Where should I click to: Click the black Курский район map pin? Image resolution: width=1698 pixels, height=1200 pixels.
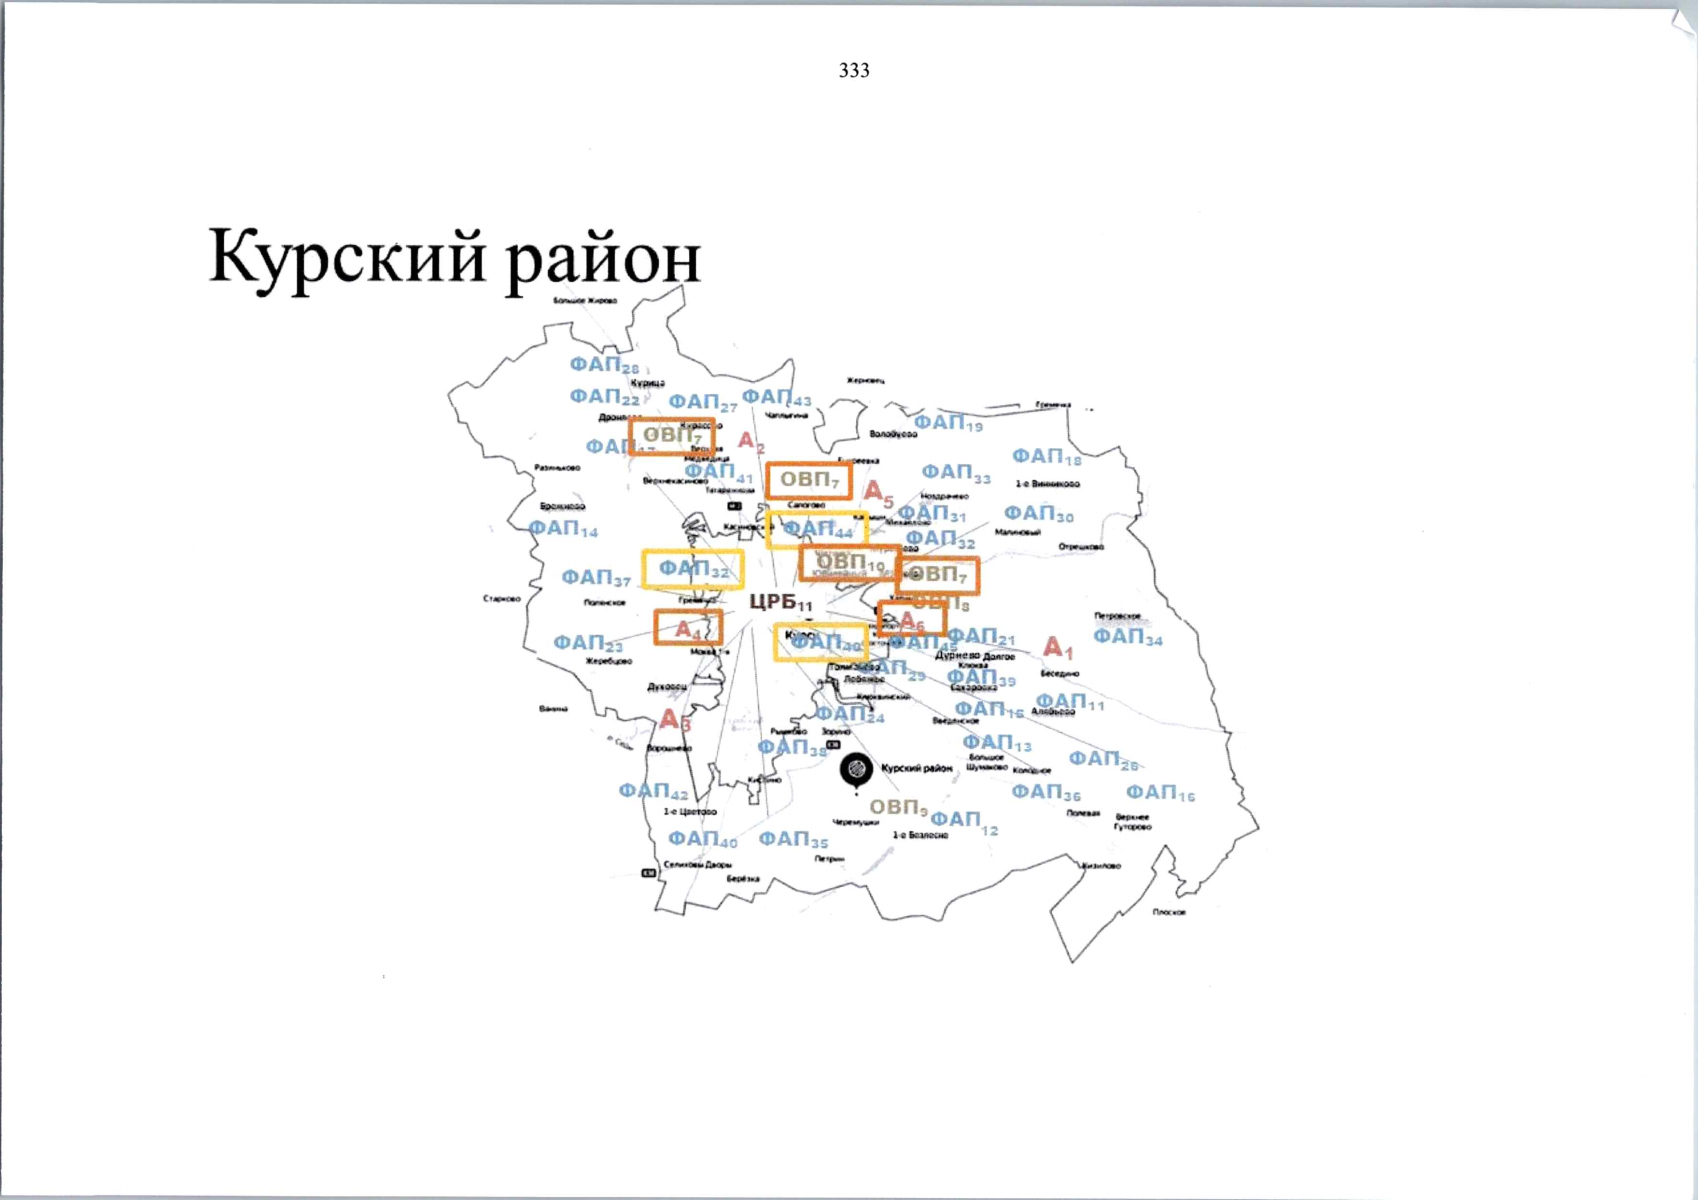click(856, 770)
